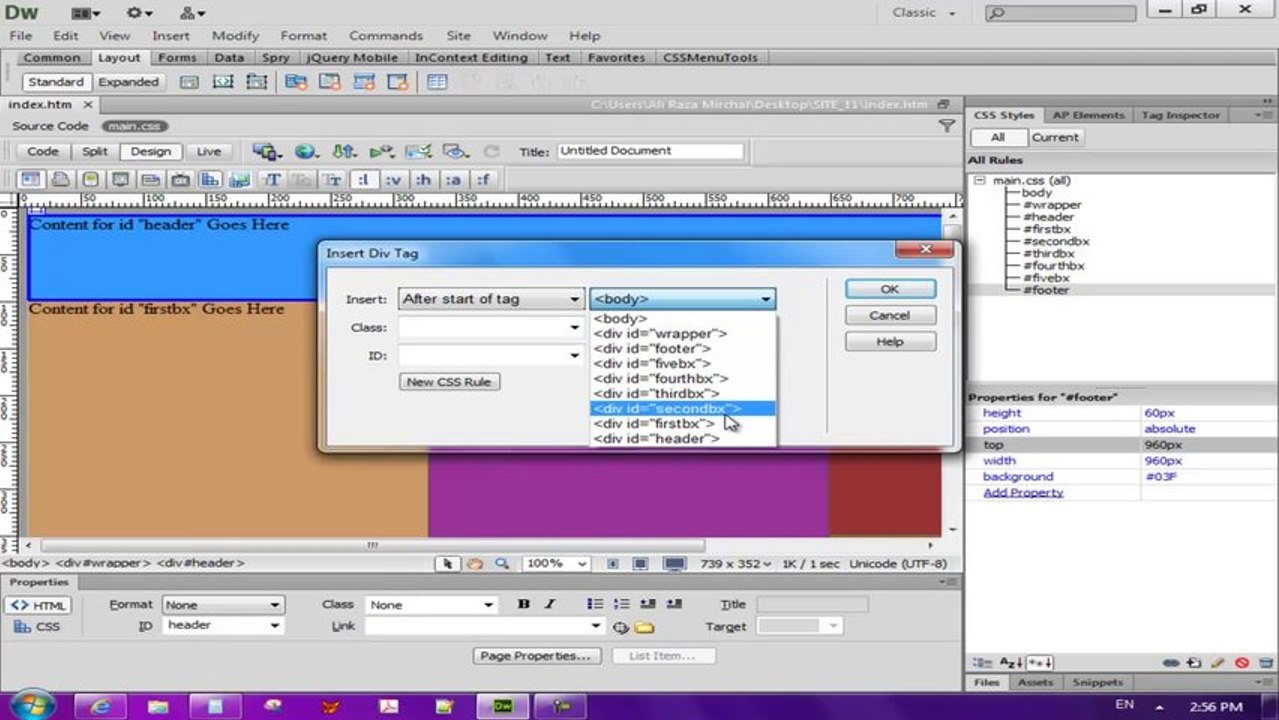
Task: Open the ID dropdown in Insert Div Tag
Action: pos(574,355)
